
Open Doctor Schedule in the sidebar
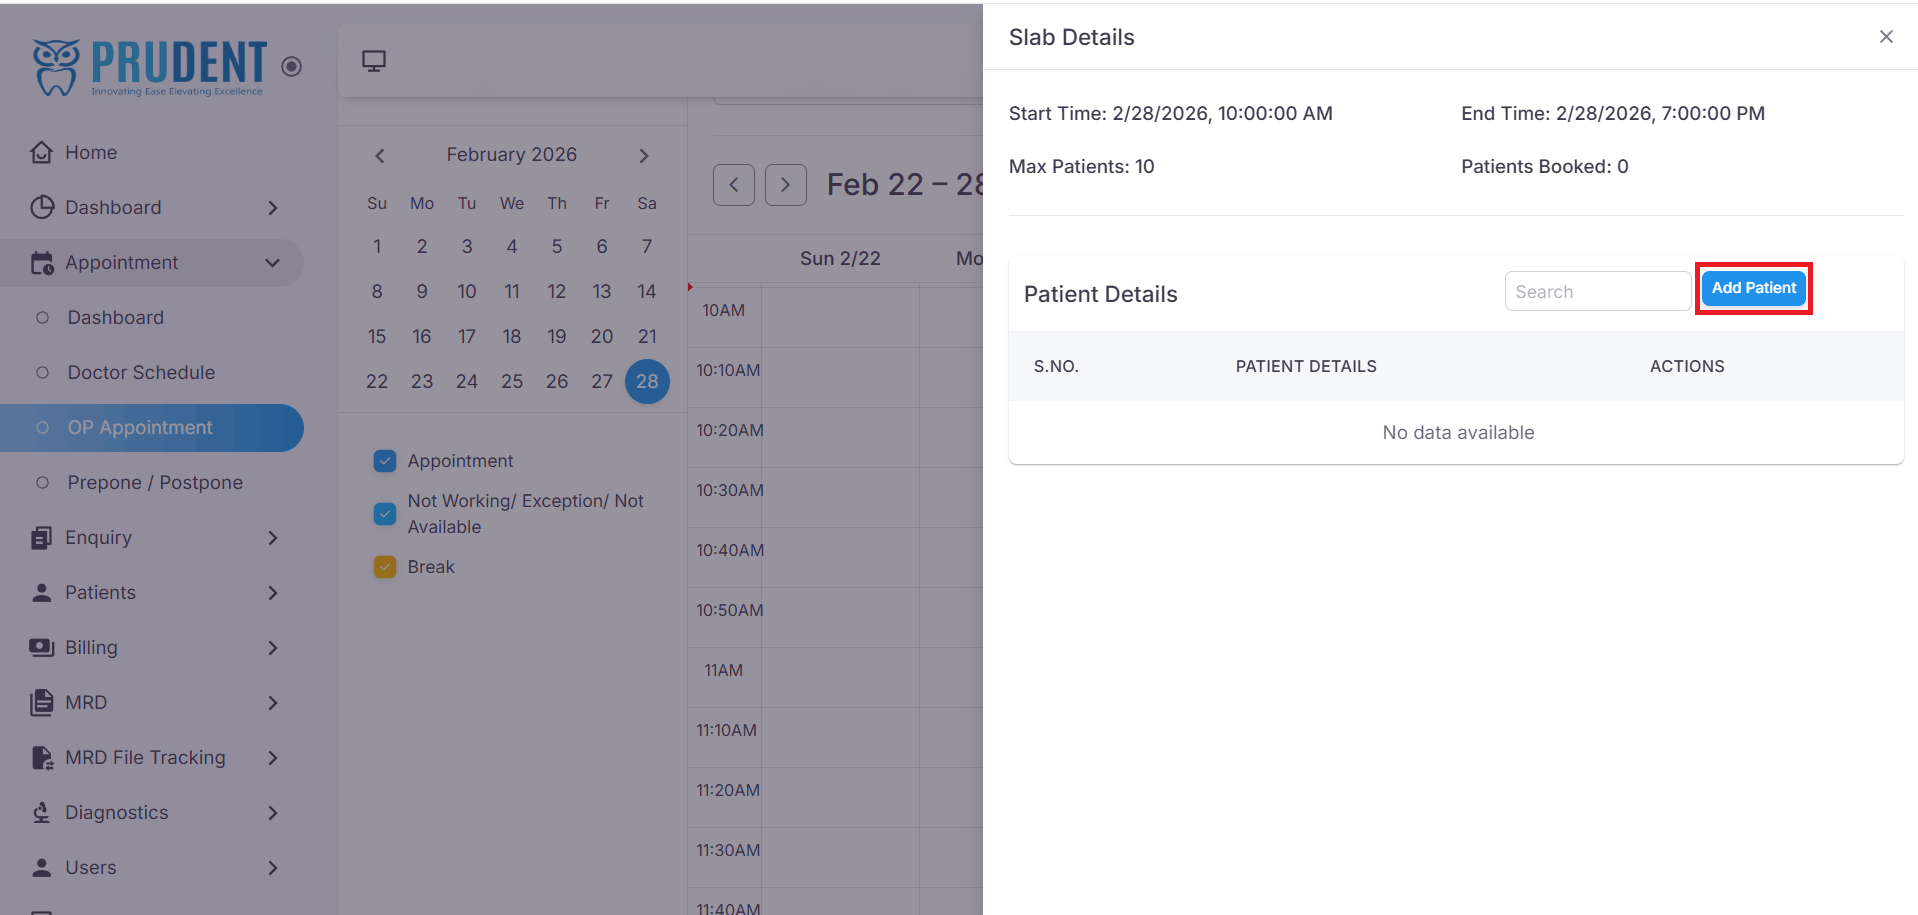(141, 372)
